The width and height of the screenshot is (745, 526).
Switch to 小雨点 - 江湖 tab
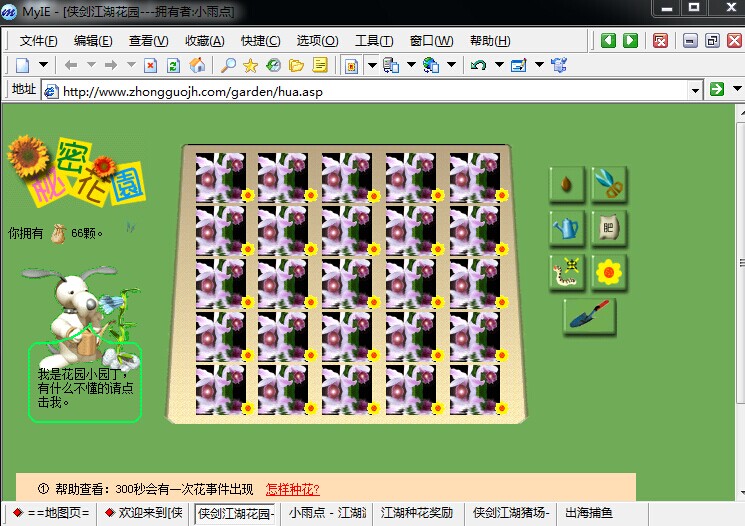click(x=327, y=513)
